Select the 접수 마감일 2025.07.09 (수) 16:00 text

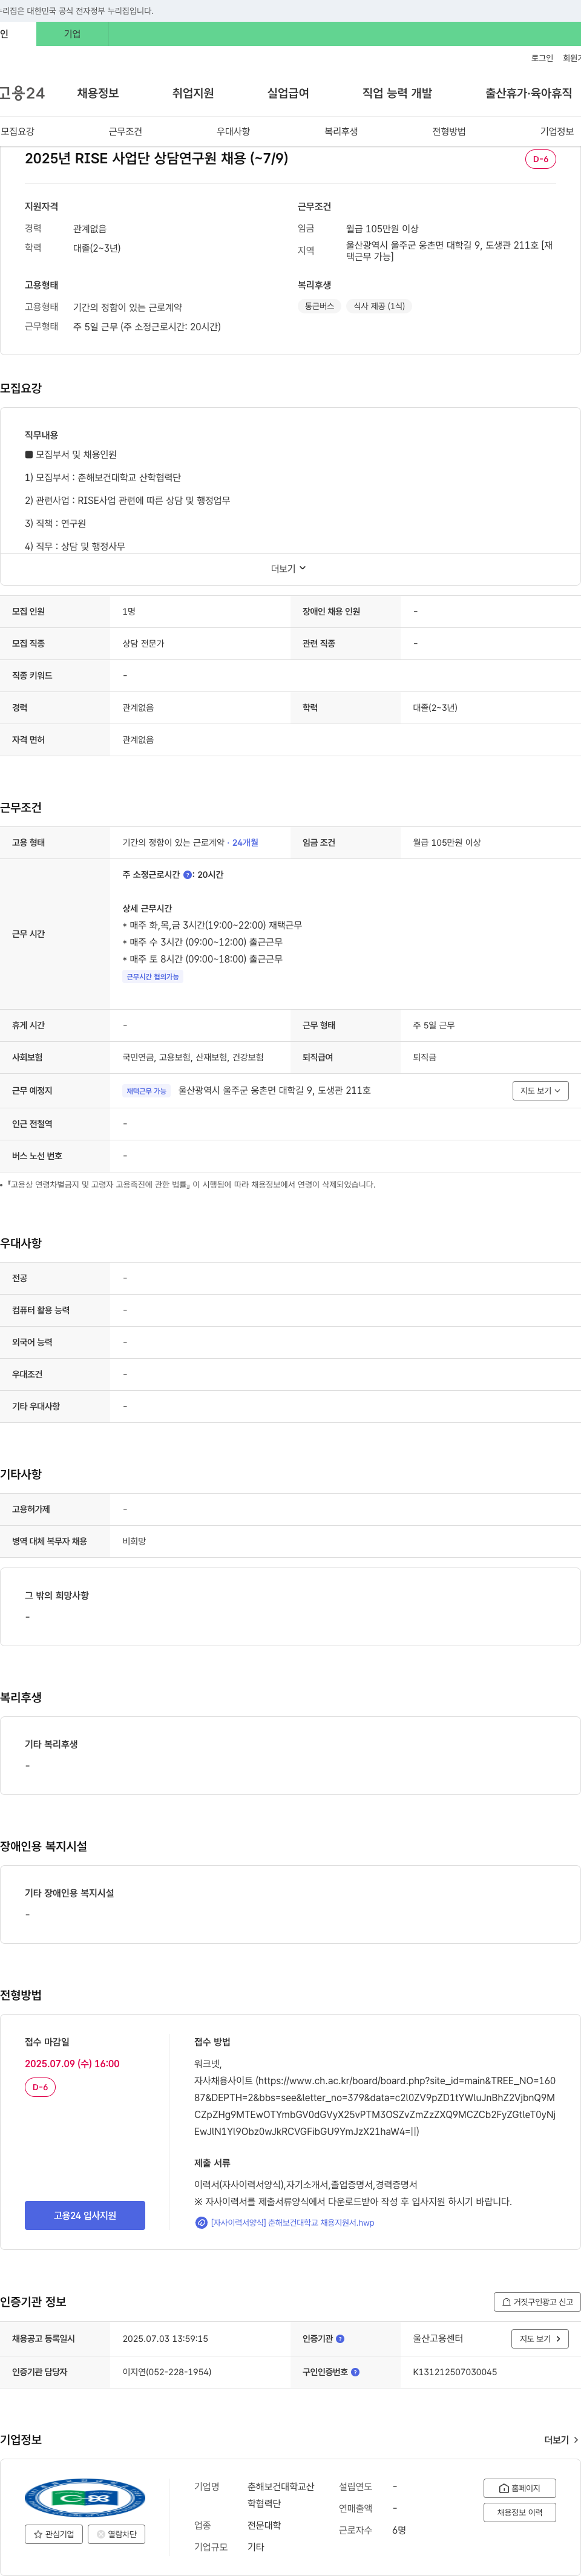click(x=72, y=2064)
